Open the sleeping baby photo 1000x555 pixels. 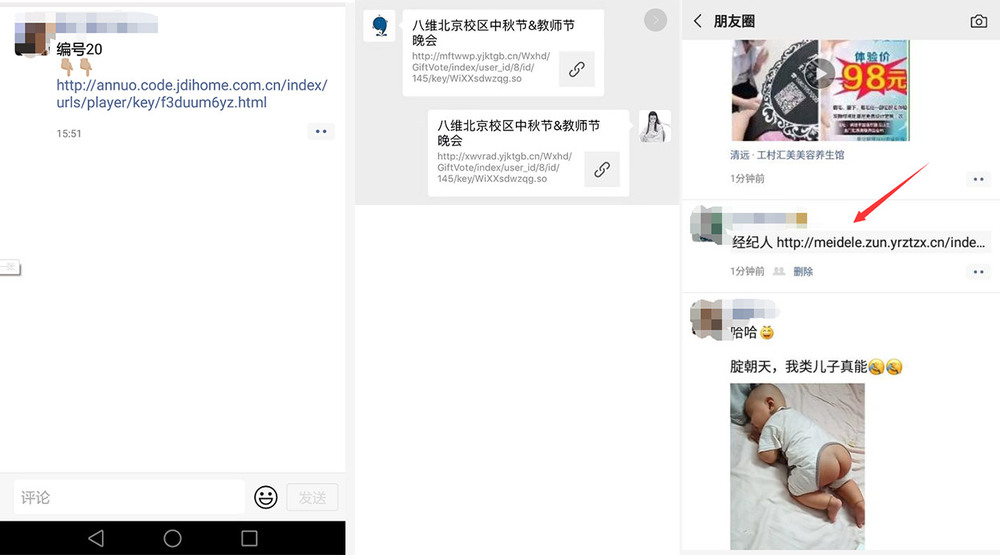pyautogui.click(x=797, y=466)
